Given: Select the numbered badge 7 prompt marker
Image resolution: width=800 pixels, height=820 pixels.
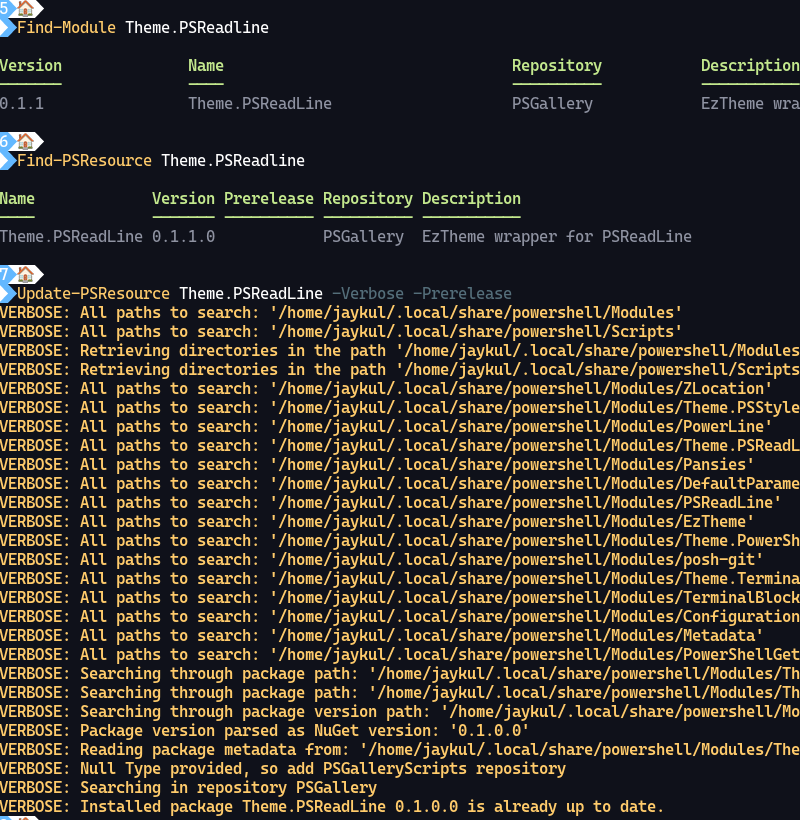Looking at the screenshot, I should [6, 275].
